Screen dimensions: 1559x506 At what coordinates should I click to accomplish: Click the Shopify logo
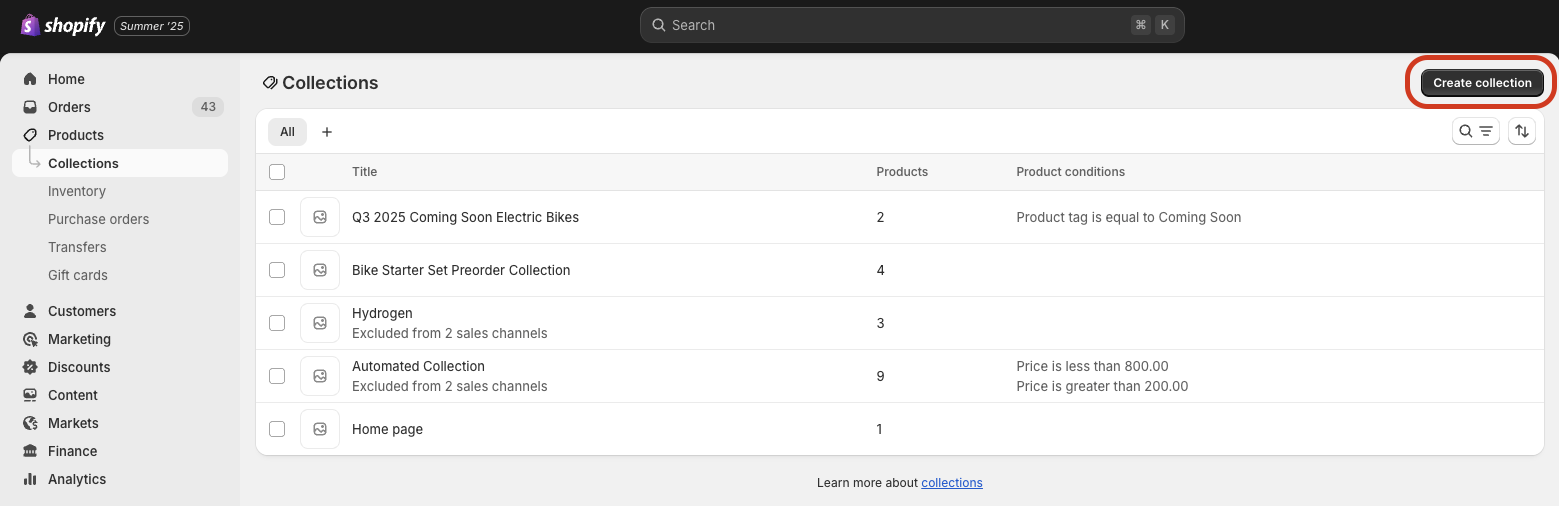(x=62, y=25)
